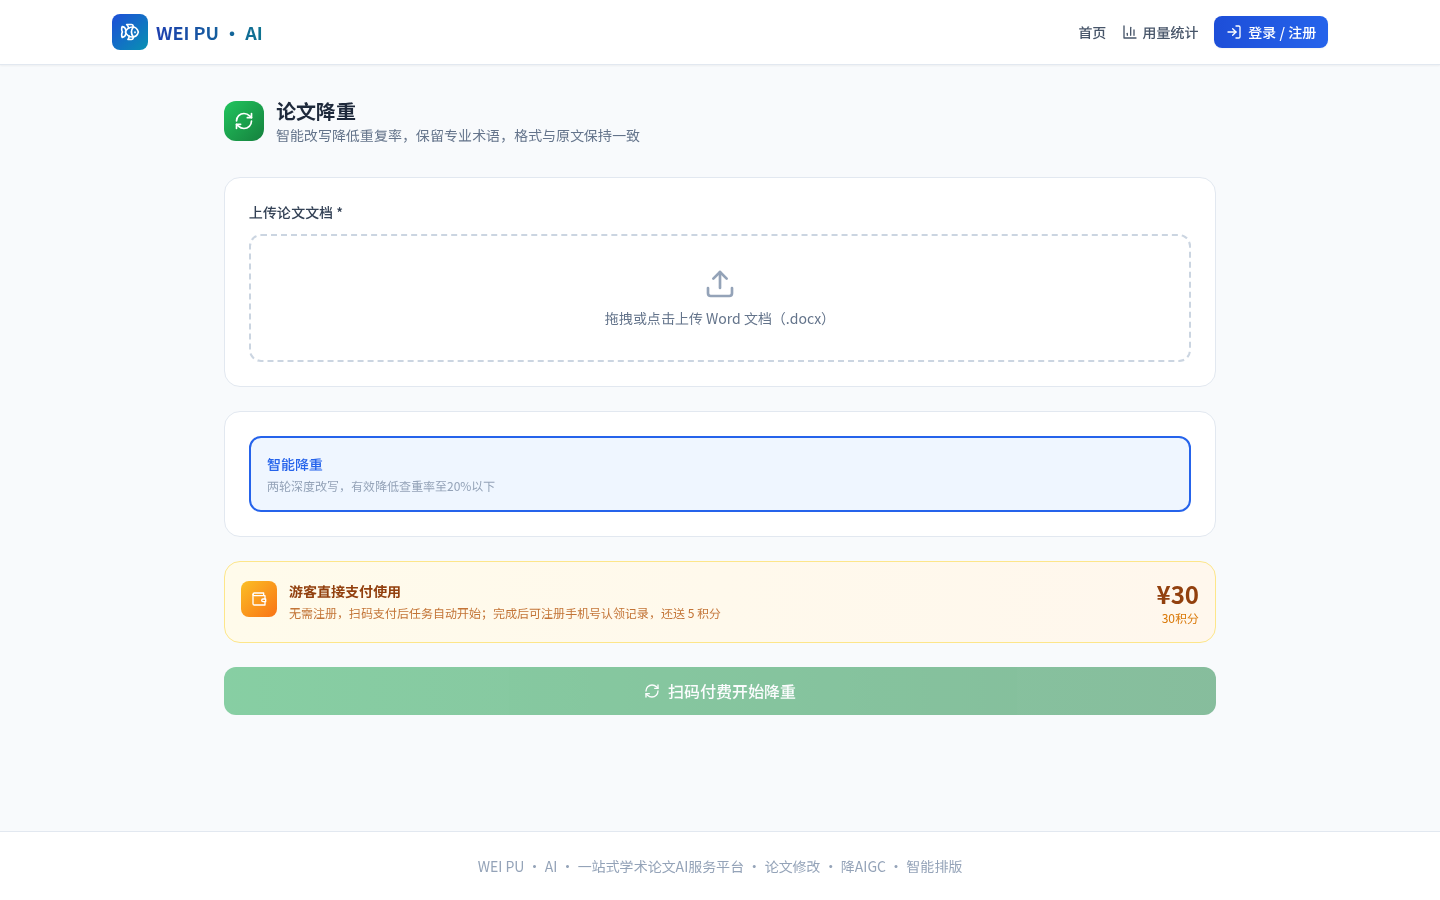Click the upload arrow icon in drop zone

[720, 284]
